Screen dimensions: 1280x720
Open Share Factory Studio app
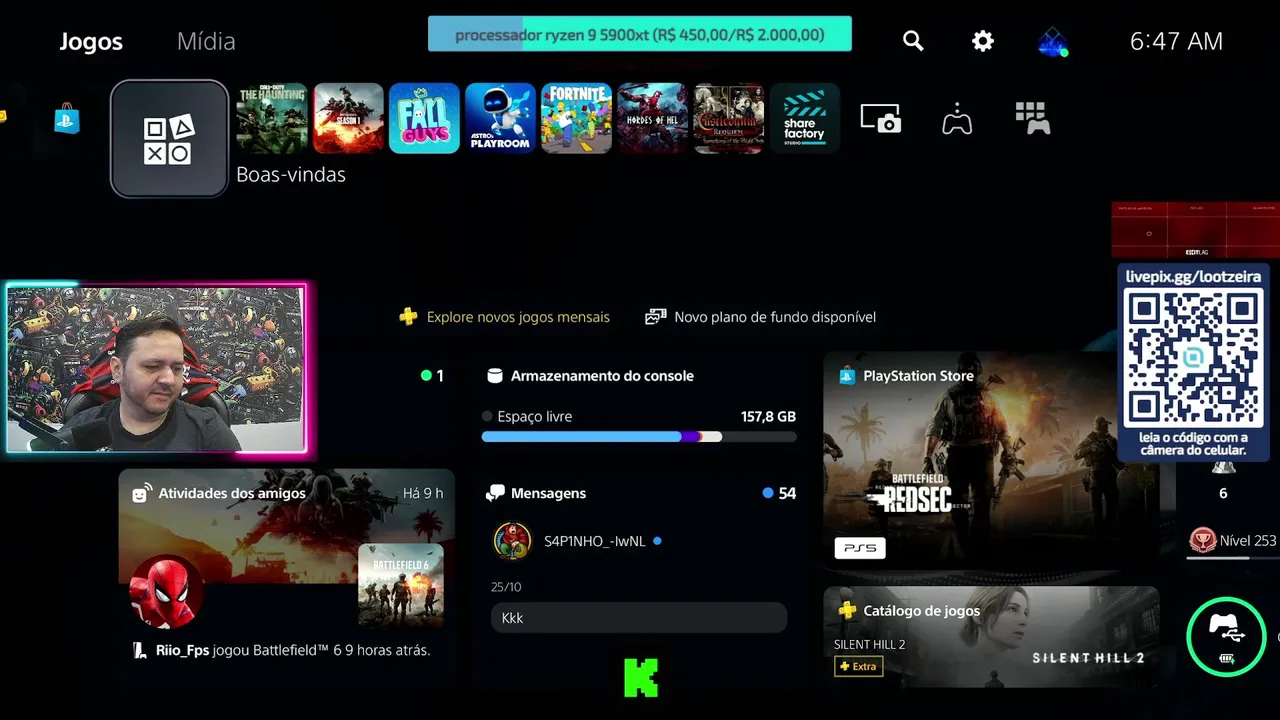point(804,118)
